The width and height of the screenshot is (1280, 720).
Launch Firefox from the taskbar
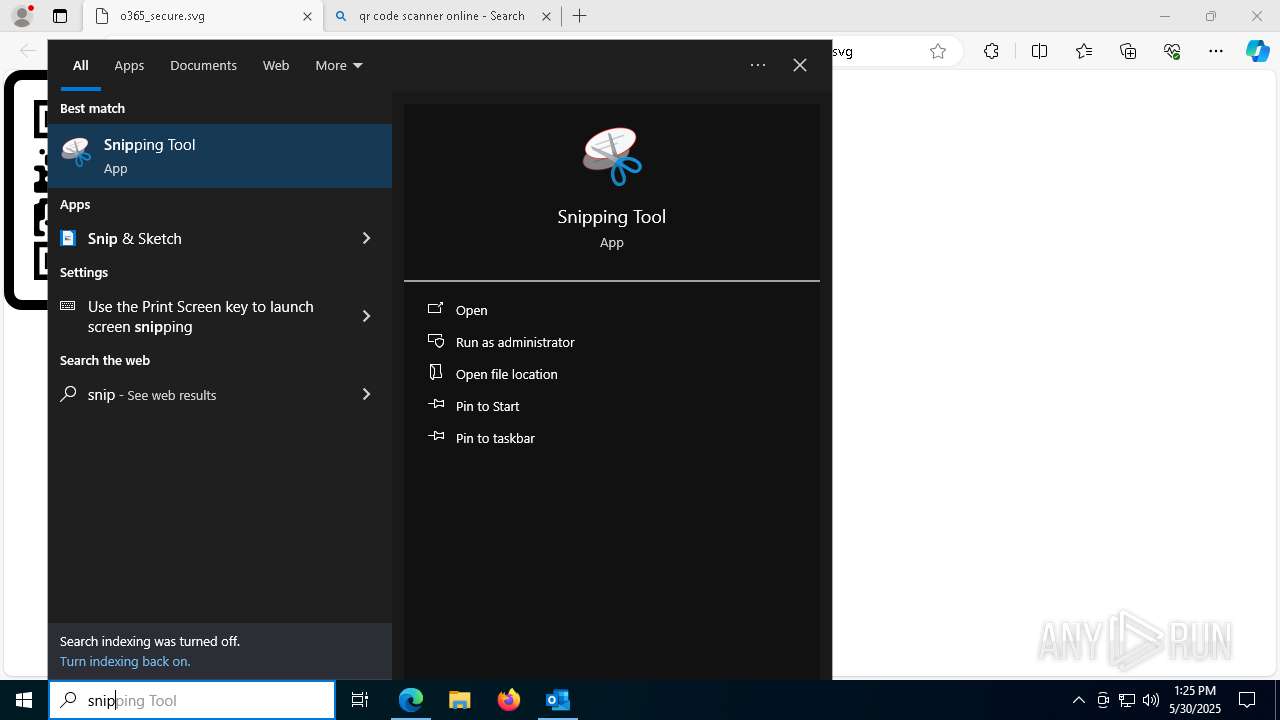pos(509,700)
